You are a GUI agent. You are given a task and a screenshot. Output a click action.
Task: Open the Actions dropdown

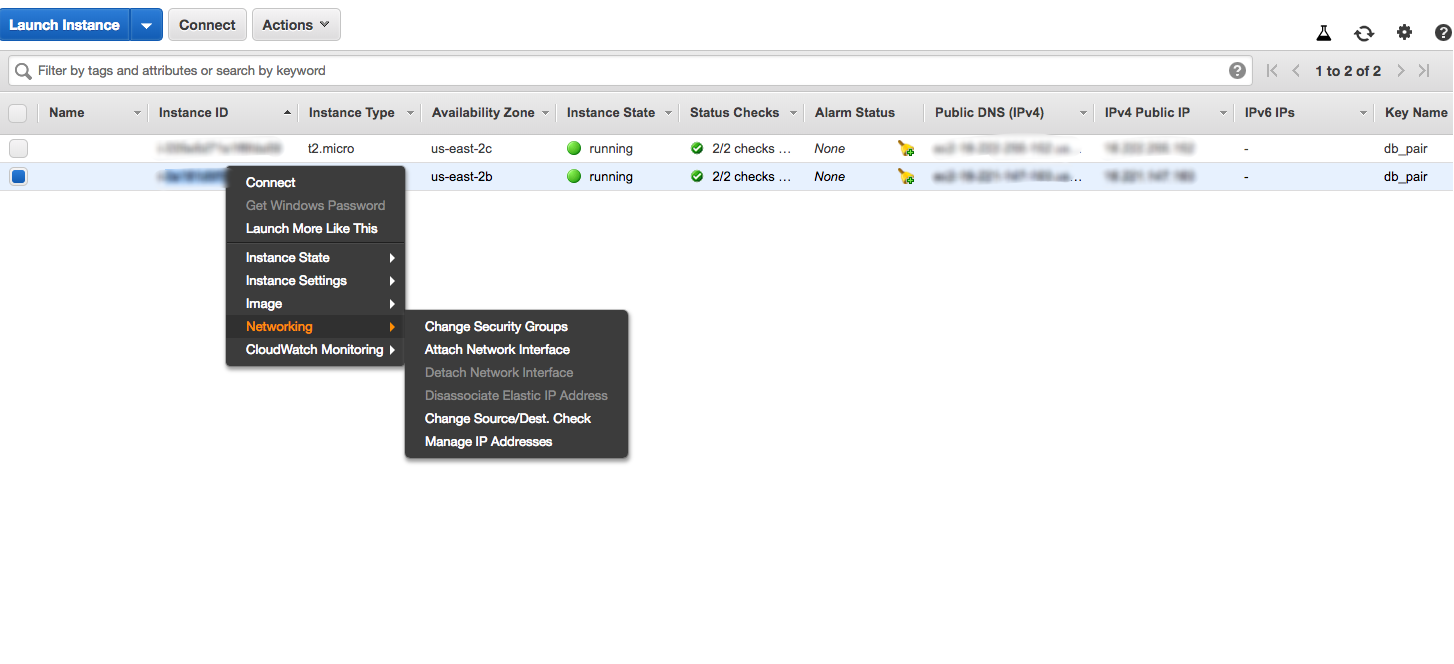point(296,25)
